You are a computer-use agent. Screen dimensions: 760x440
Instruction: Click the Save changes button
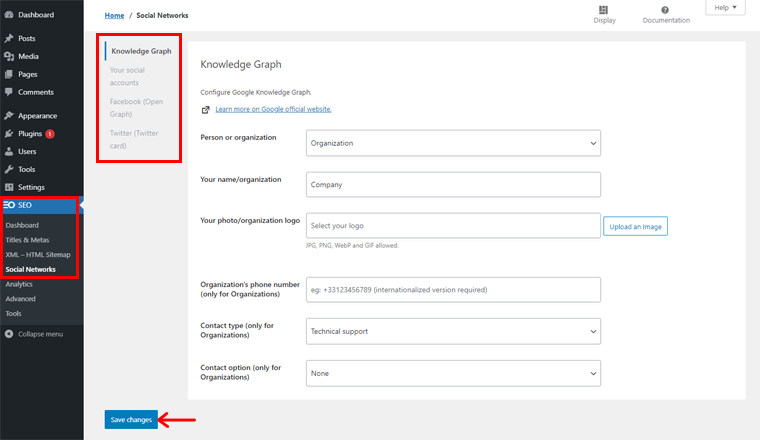(x=131, y=420)
